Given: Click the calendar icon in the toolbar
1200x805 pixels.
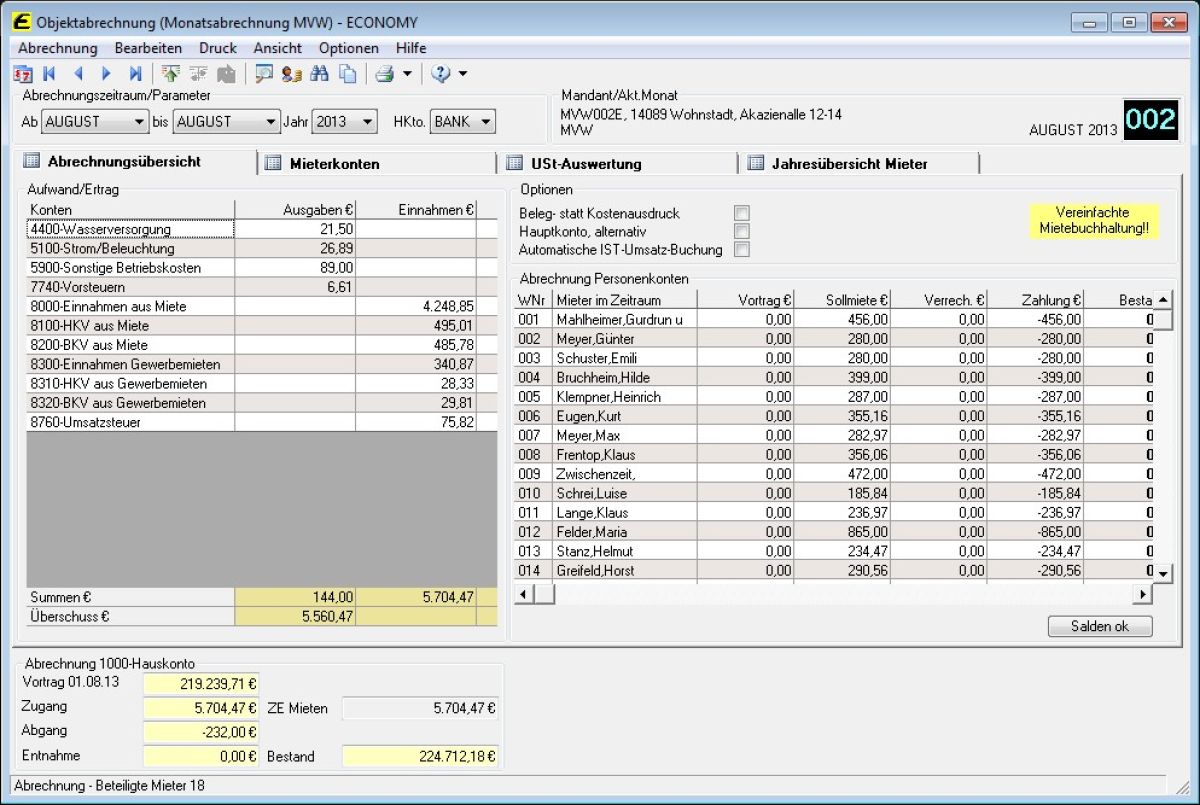Looking at the screenshot, I should 23,74.
